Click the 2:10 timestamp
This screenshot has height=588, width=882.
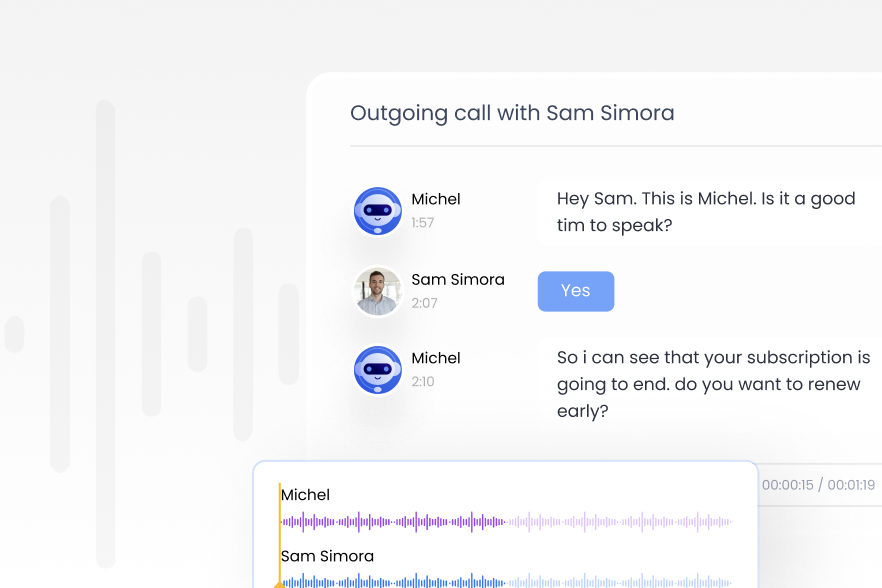point(422,381)
